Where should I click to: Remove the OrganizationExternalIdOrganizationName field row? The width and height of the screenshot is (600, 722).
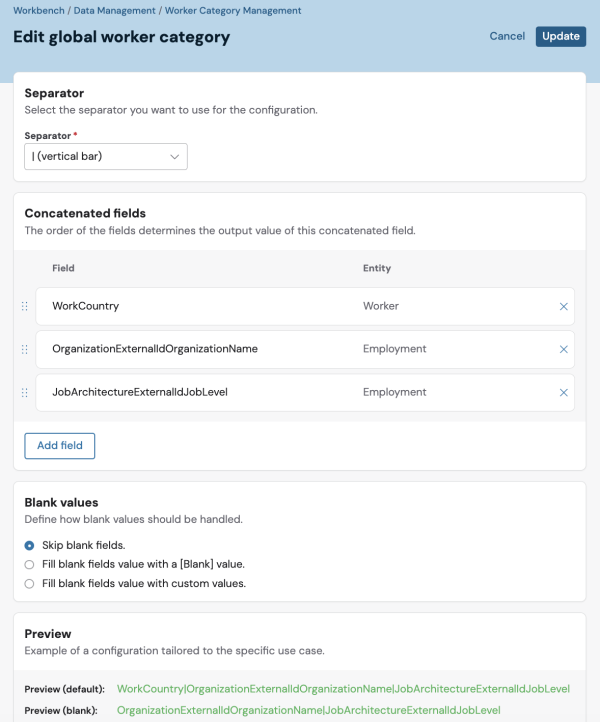[x=563, y=349]
